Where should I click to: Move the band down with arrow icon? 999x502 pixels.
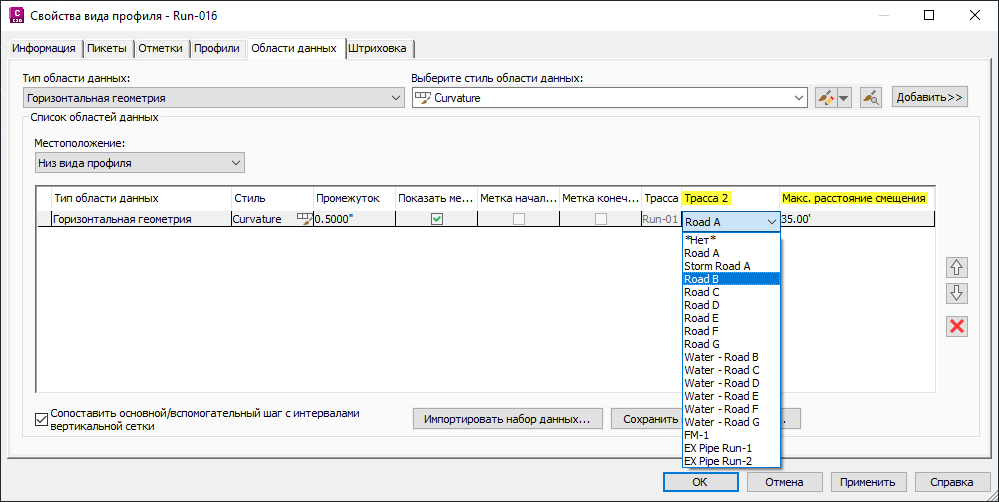956,294
